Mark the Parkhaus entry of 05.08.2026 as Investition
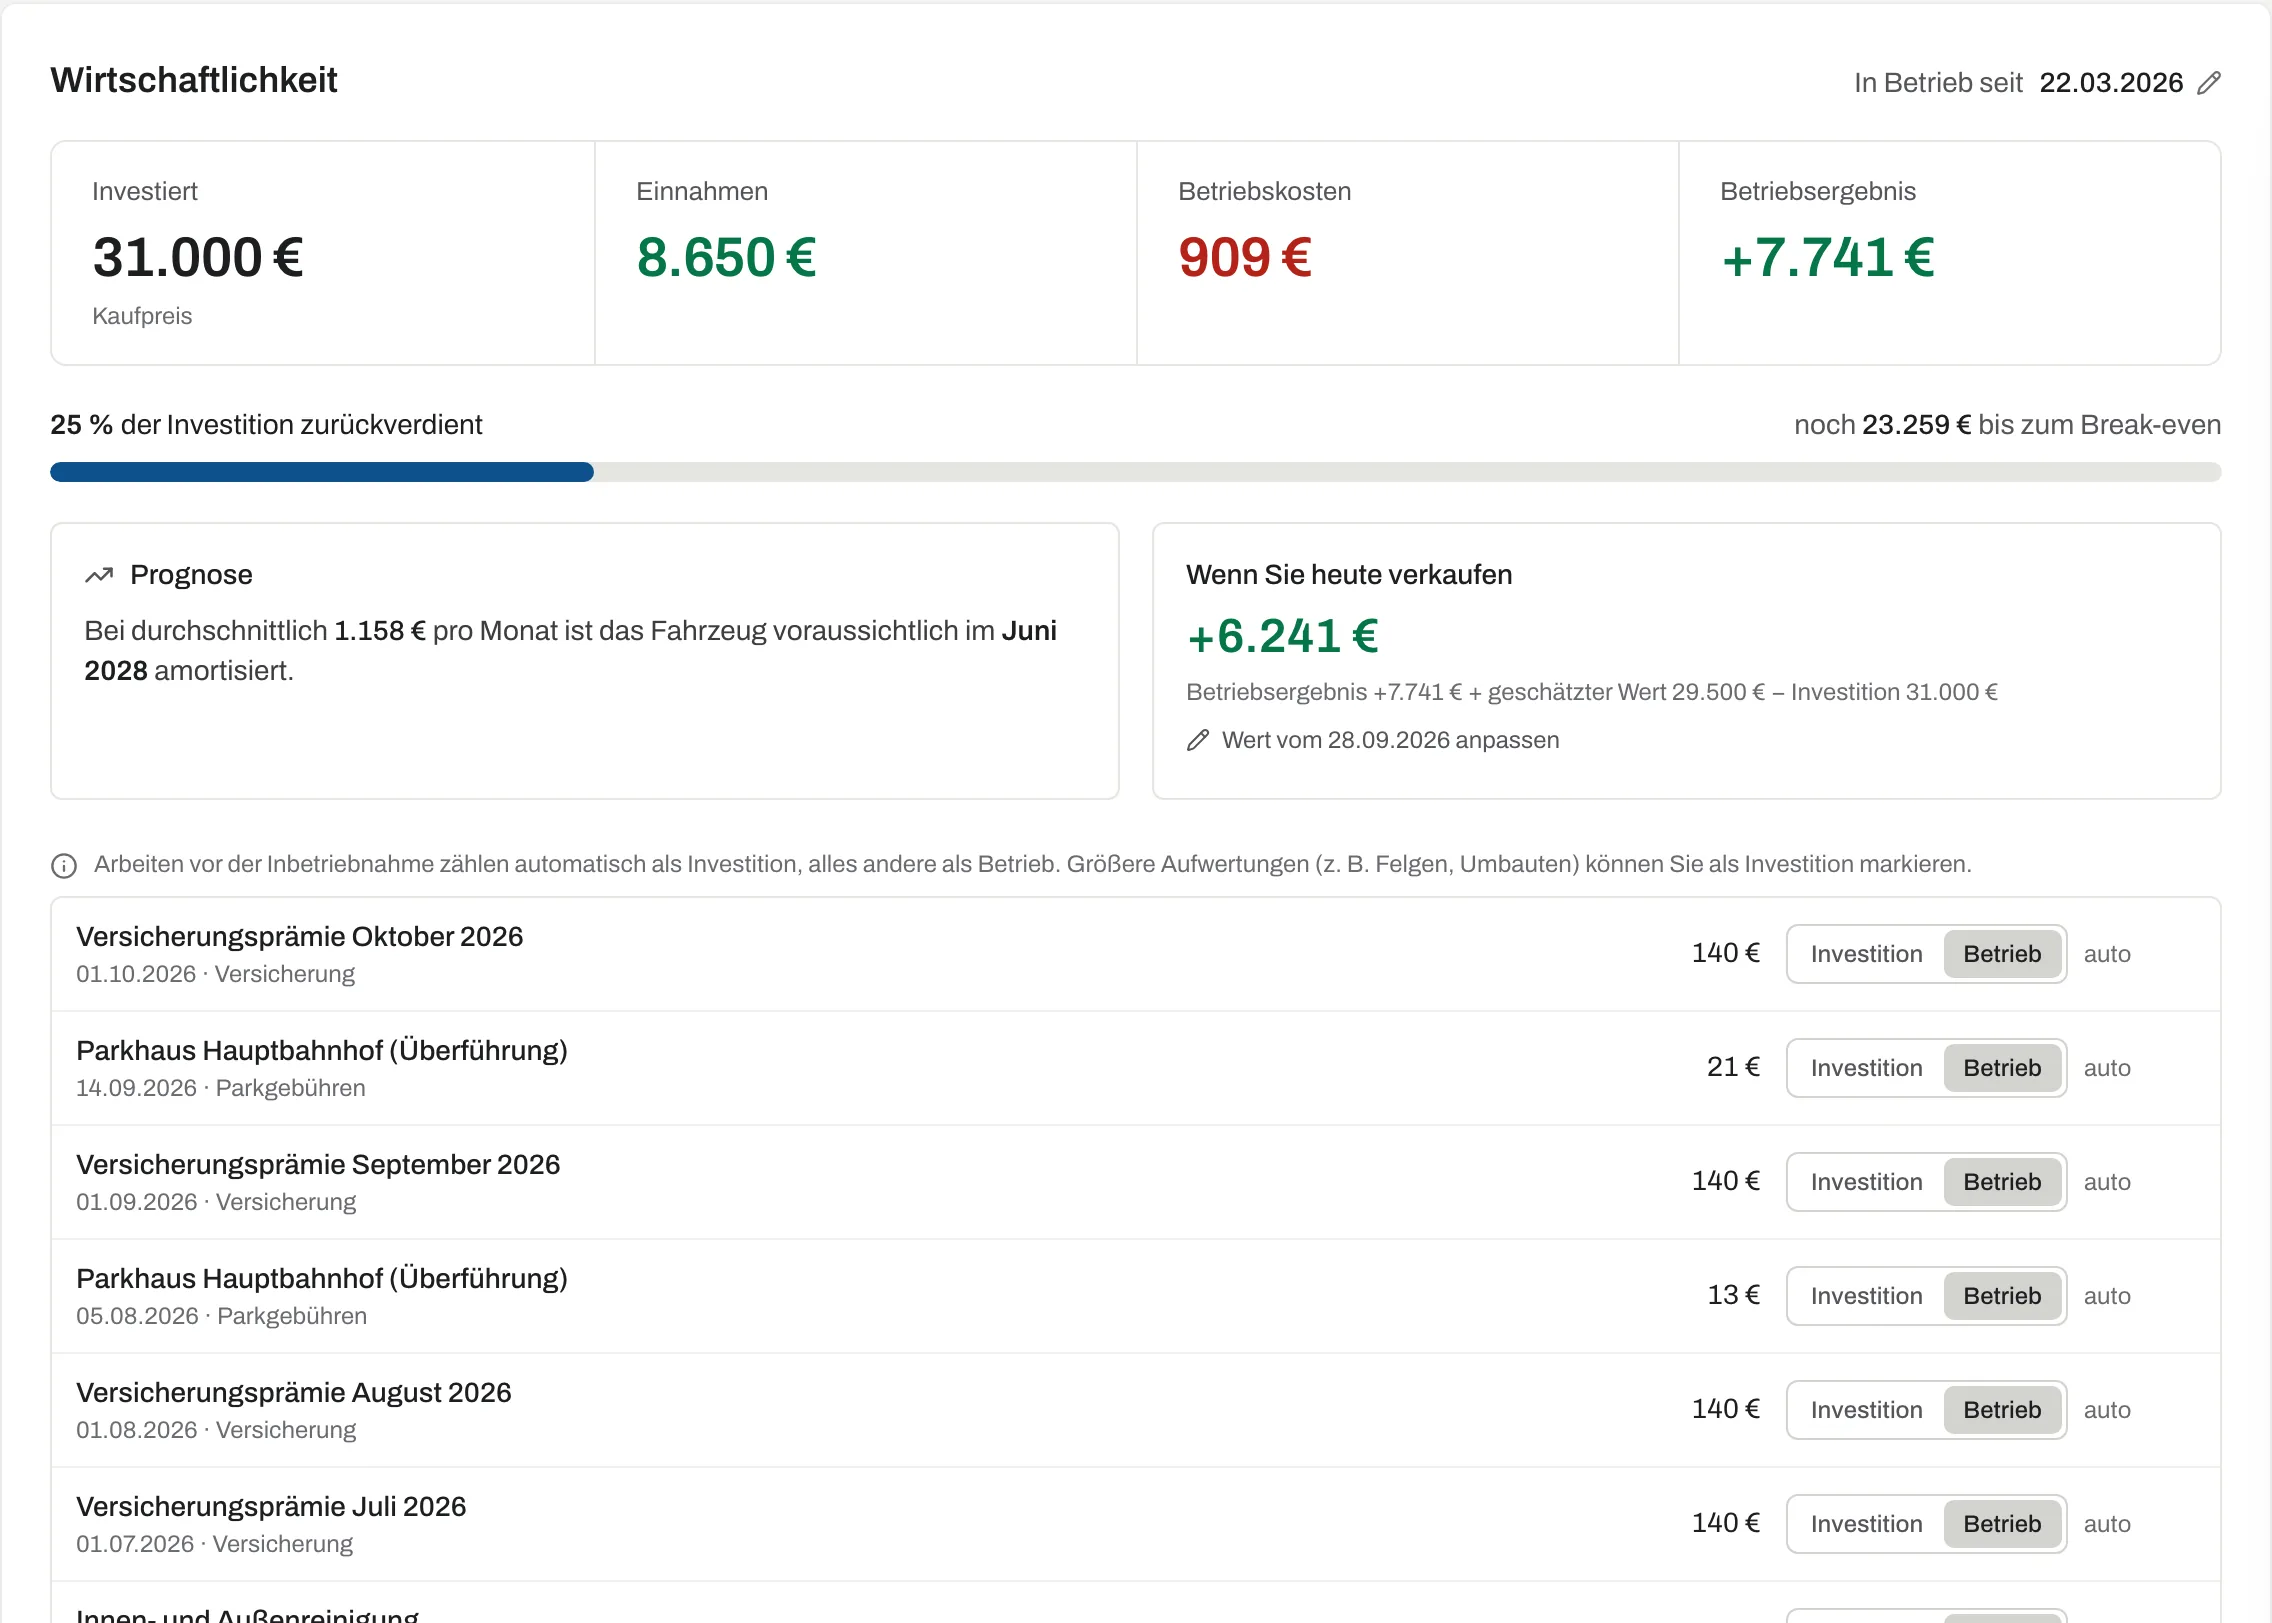Image resolution: width=2272 pixels, height=1623 pixels. [1866, 1296]
